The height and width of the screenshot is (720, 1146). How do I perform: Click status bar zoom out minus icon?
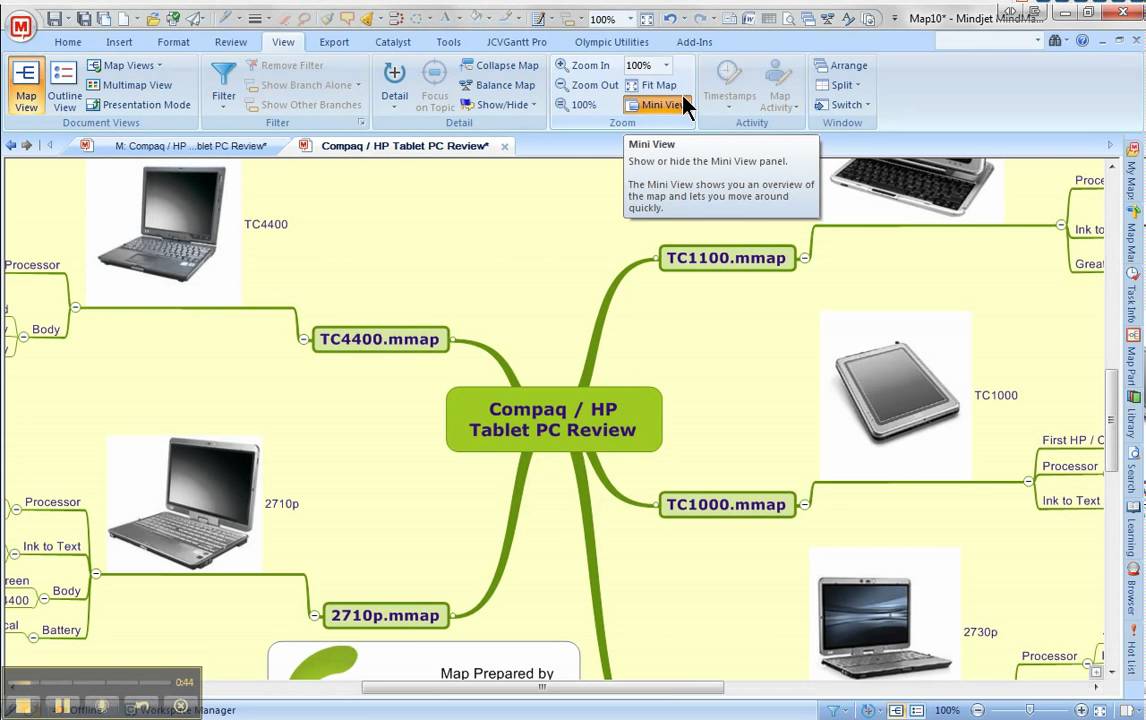pyautogui.click(x=978, y=710)
